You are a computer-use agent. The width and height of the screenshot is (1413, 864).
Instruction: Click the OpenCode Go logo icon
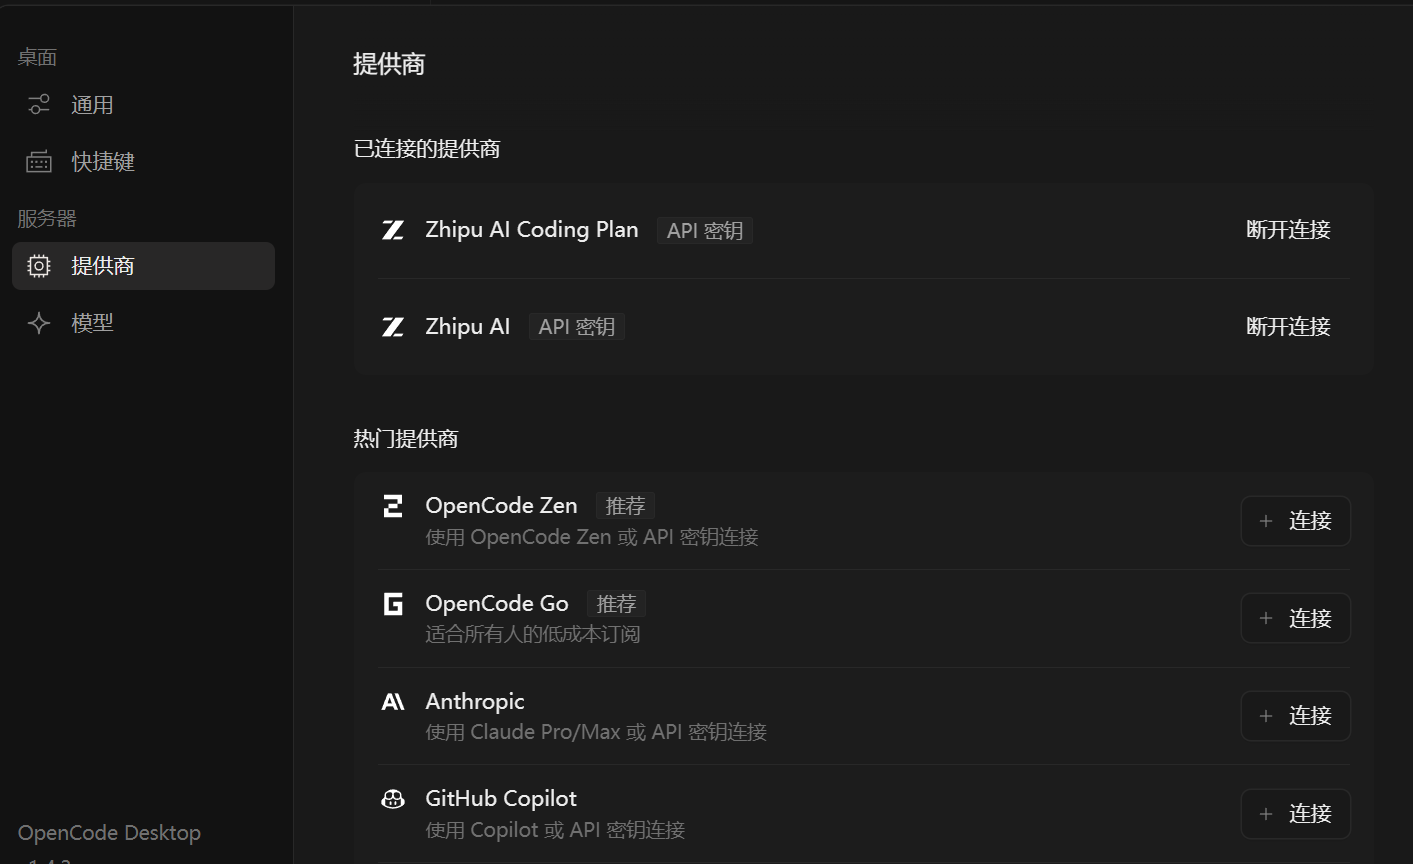pyautogui.click(x=393, y=604)
